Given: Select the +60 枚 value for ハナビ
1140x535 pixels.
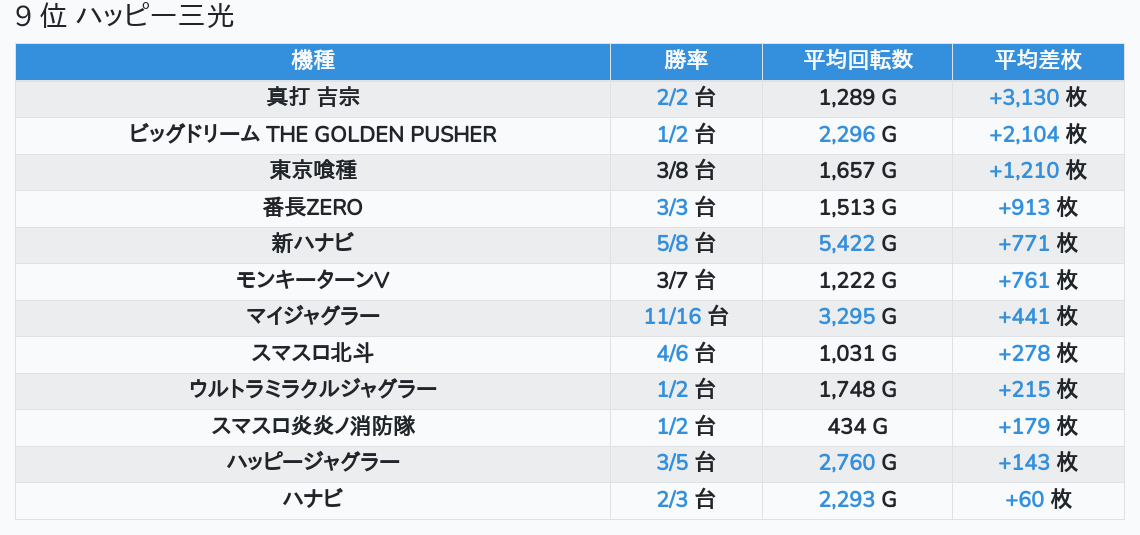Looking at the screenshot, I should pyautogui.click(x=1037, y=499).
